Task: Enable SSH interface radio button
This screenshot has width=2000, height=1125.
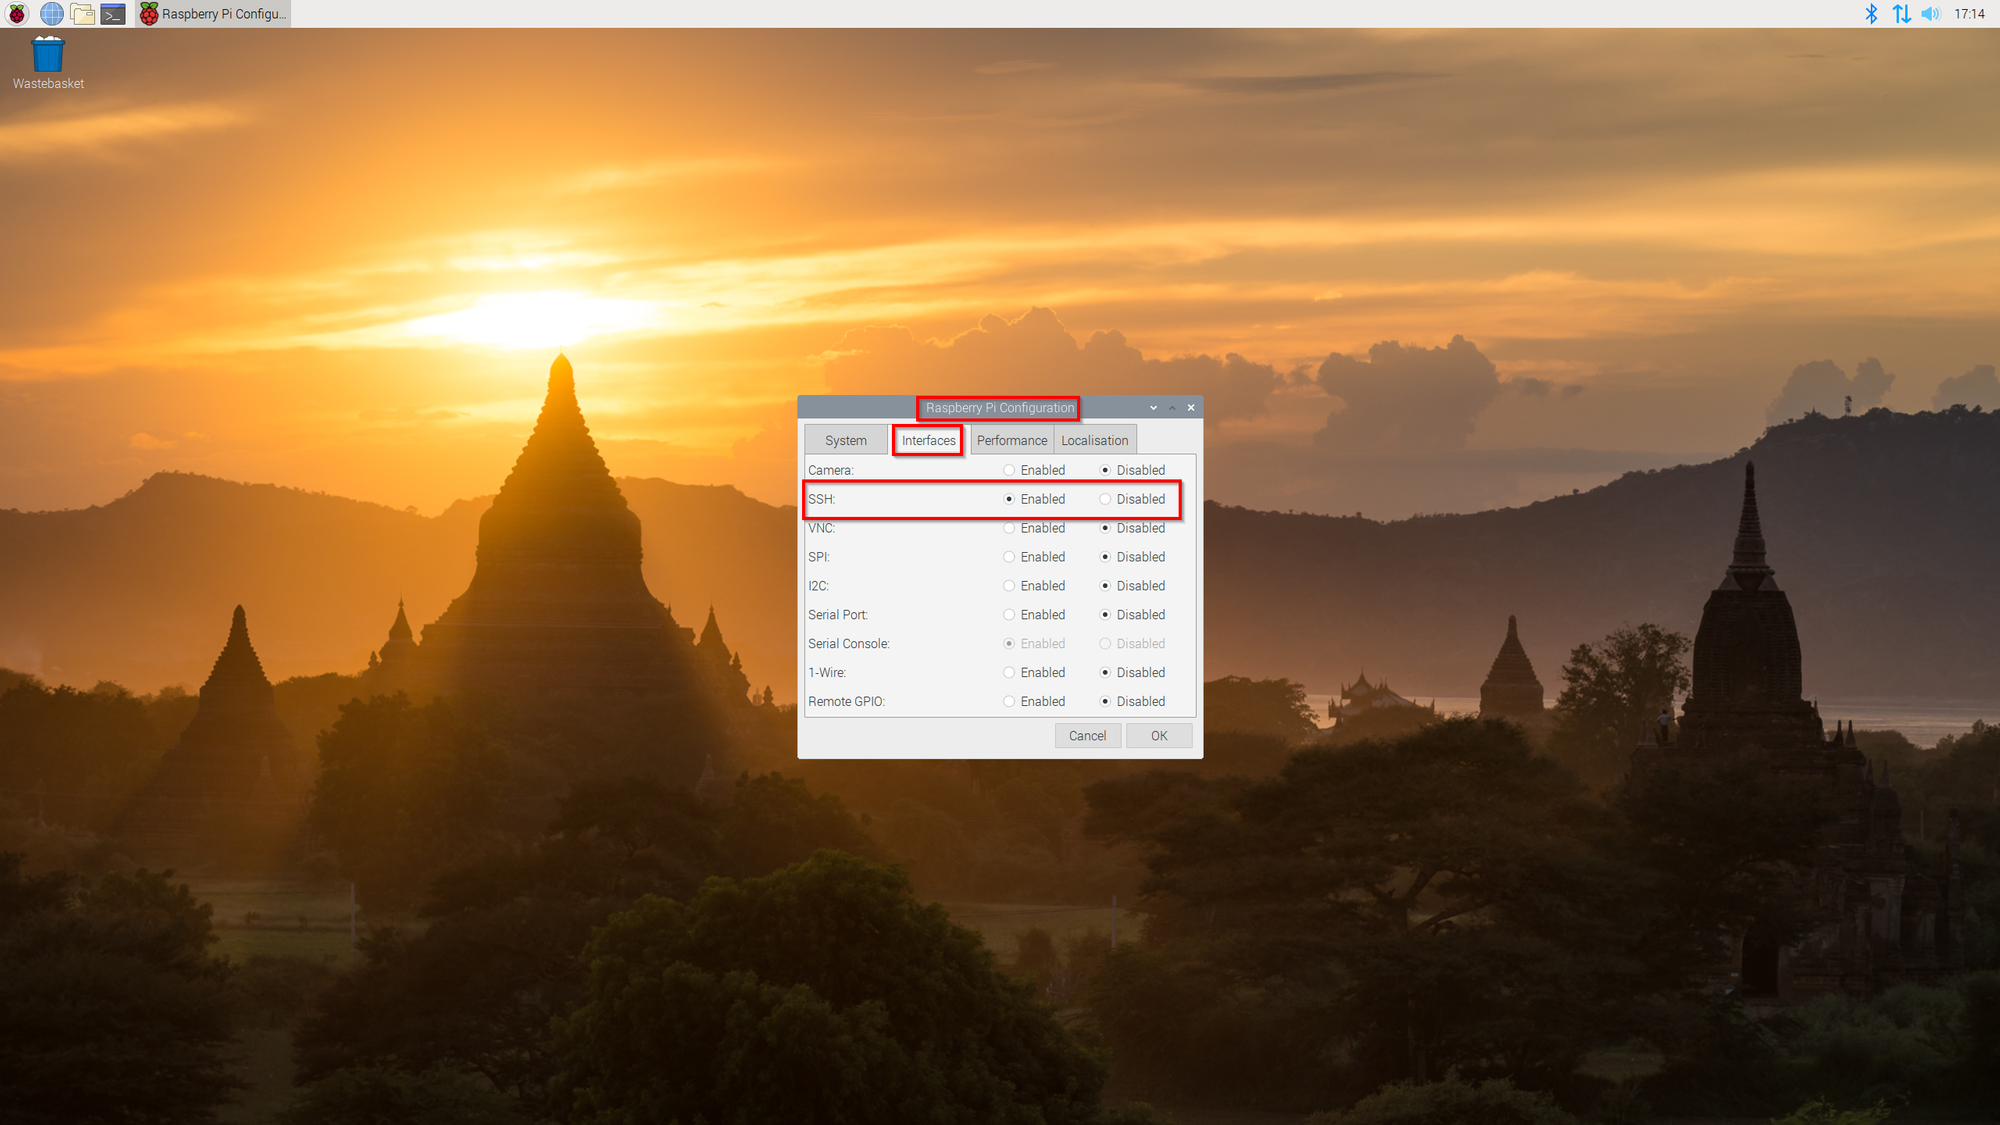Action: (x=1010, y=499)
